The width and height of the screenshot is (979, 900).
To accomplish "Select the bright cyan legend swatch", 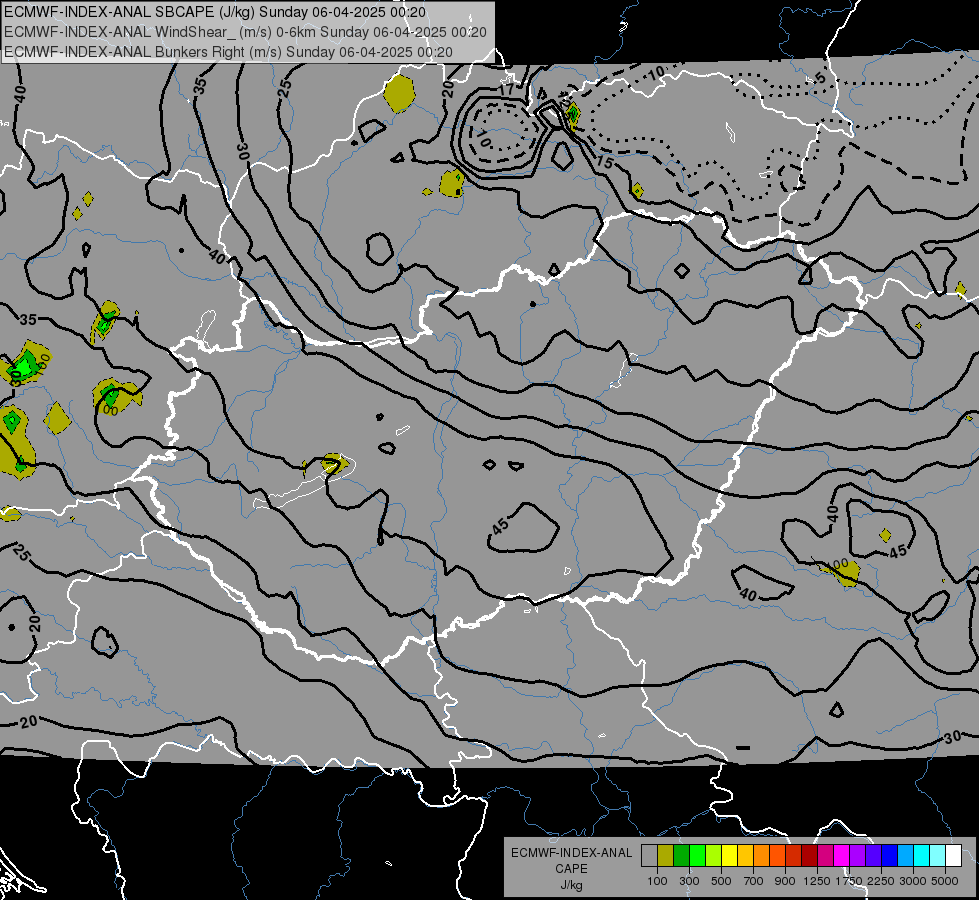I will click(922, 856).
